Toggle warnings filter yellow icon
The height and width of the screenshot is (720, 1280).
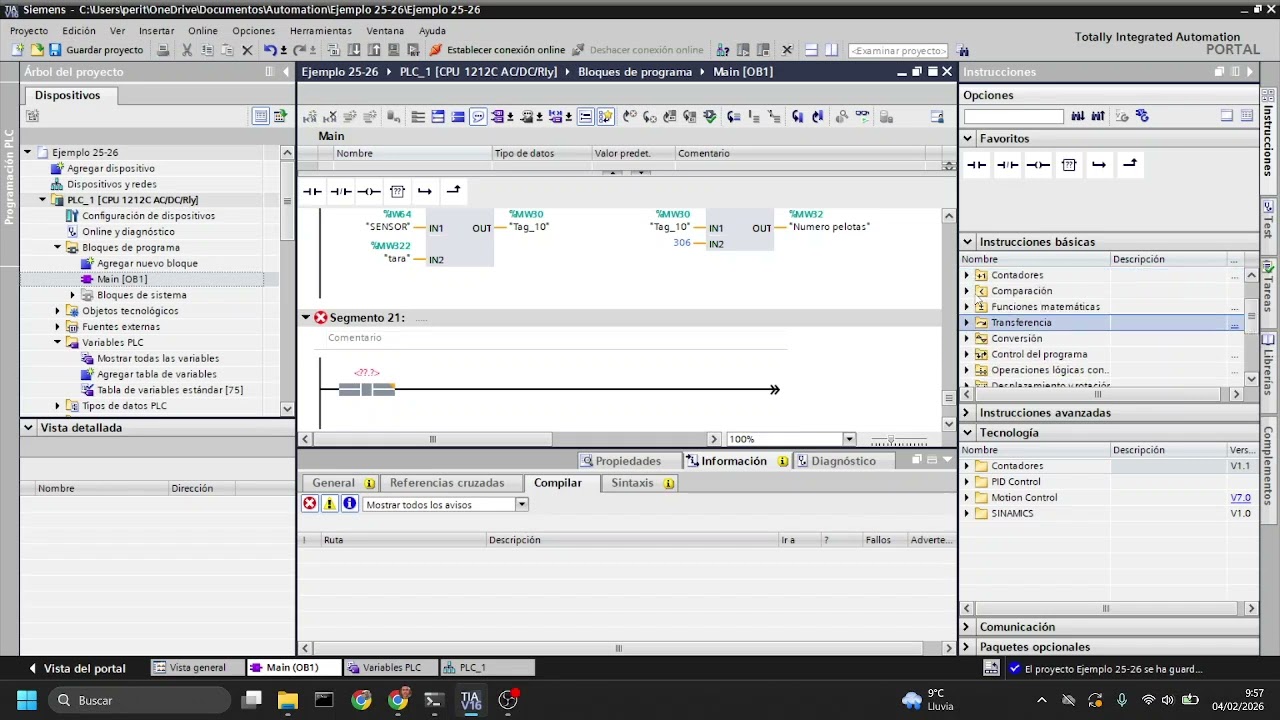click(330, 504)
